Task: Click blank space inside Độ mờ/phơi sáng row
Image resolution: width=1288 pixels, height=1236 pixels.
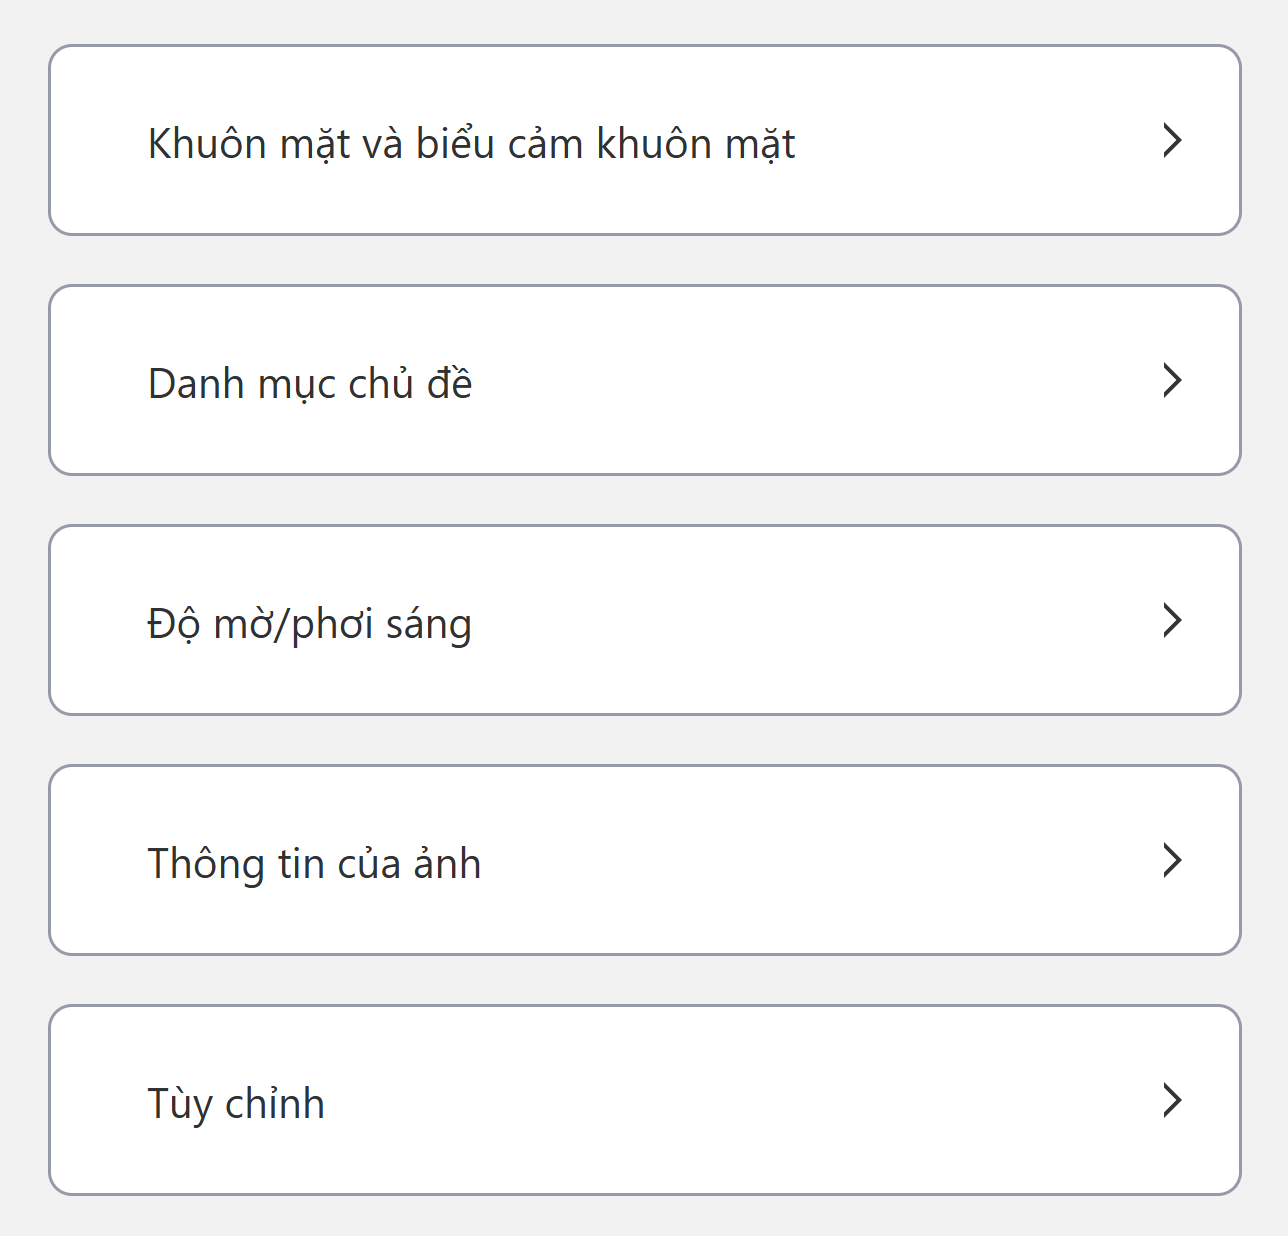Action: (800, 620)
